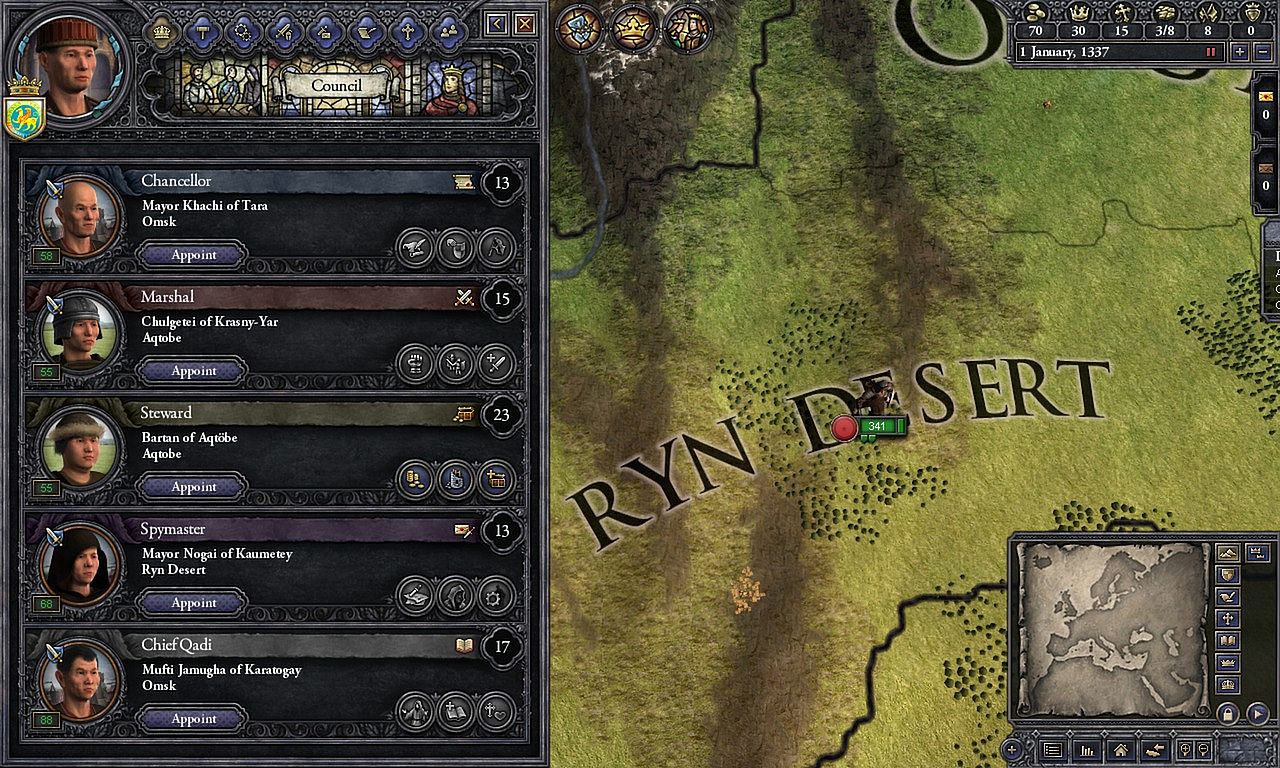The image size is (1280, 768).
Task: Increase game speed with the plus button
Action: pyautogui.click(x=1240, y=52)
